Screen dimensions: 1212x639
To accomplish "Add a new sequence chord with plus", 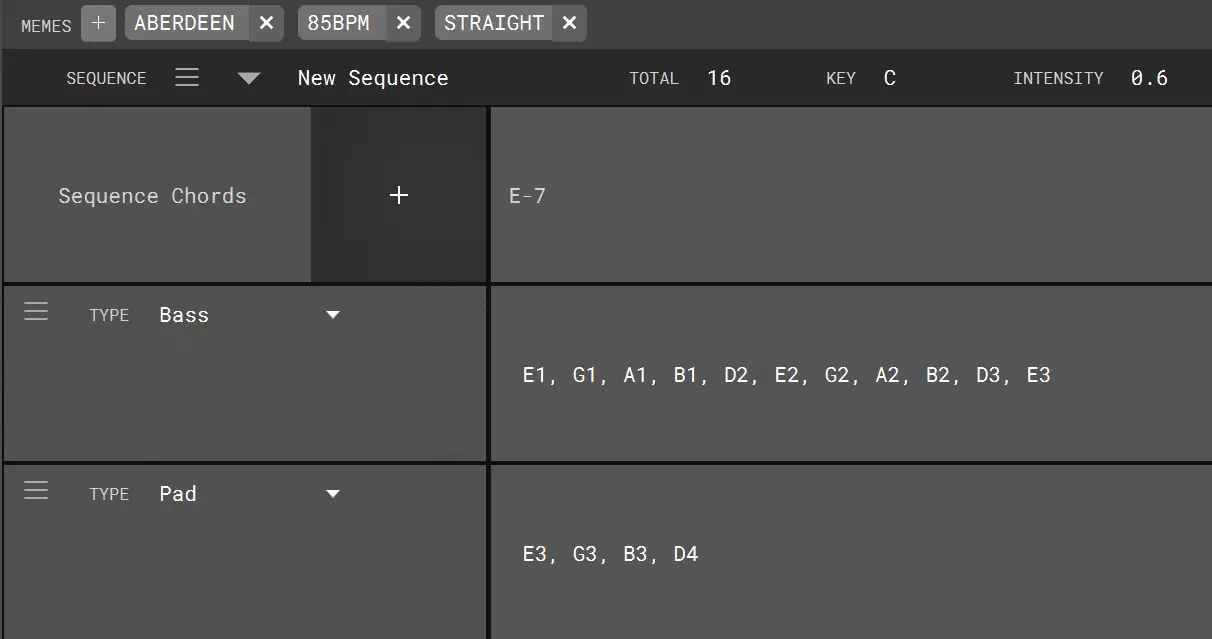I will (399, 195).
